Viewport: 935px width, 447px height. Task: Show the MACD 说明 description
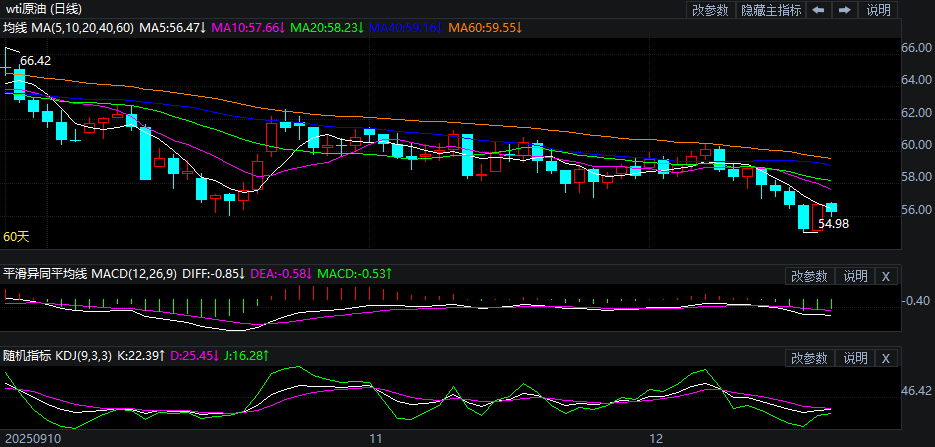[x=855, y=276]
